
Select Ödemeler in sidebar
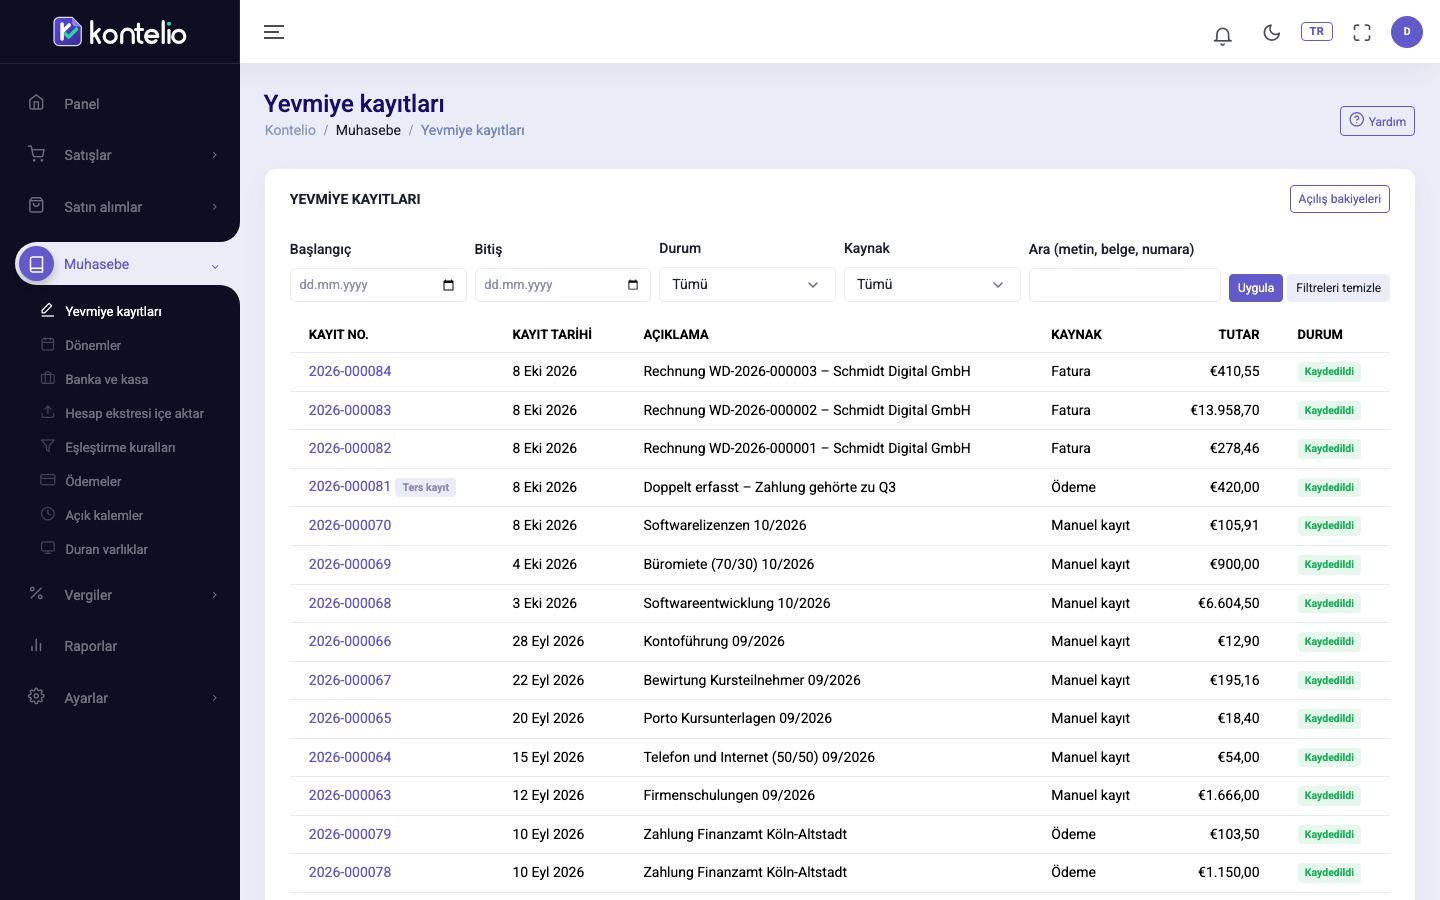[x=93, y=481]
